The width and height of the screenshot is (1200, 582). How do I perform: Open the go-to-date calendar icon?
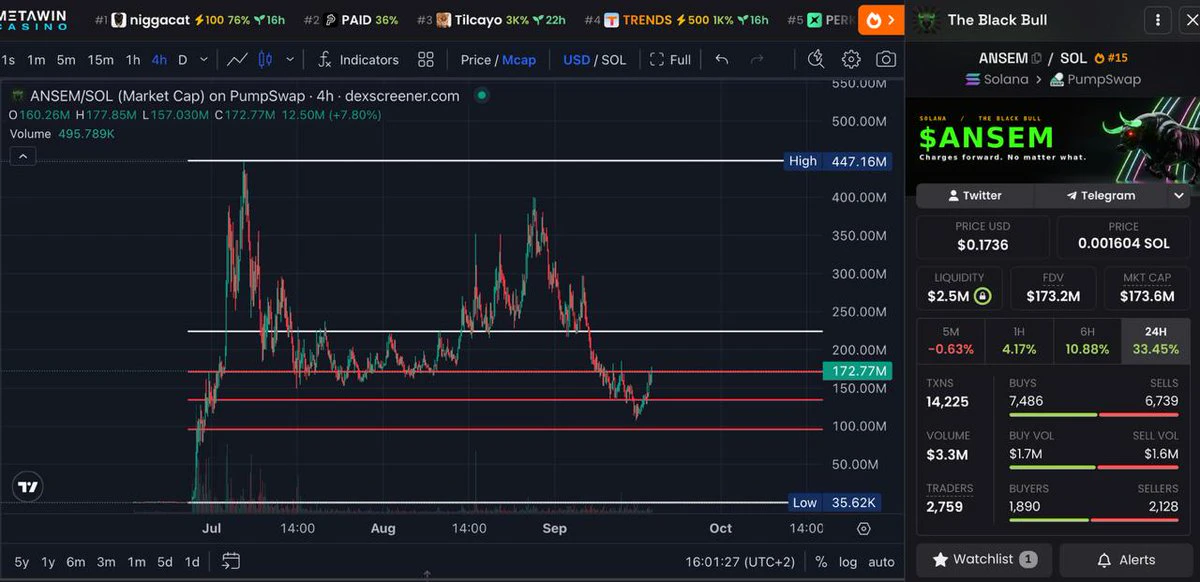click(231, 561)
